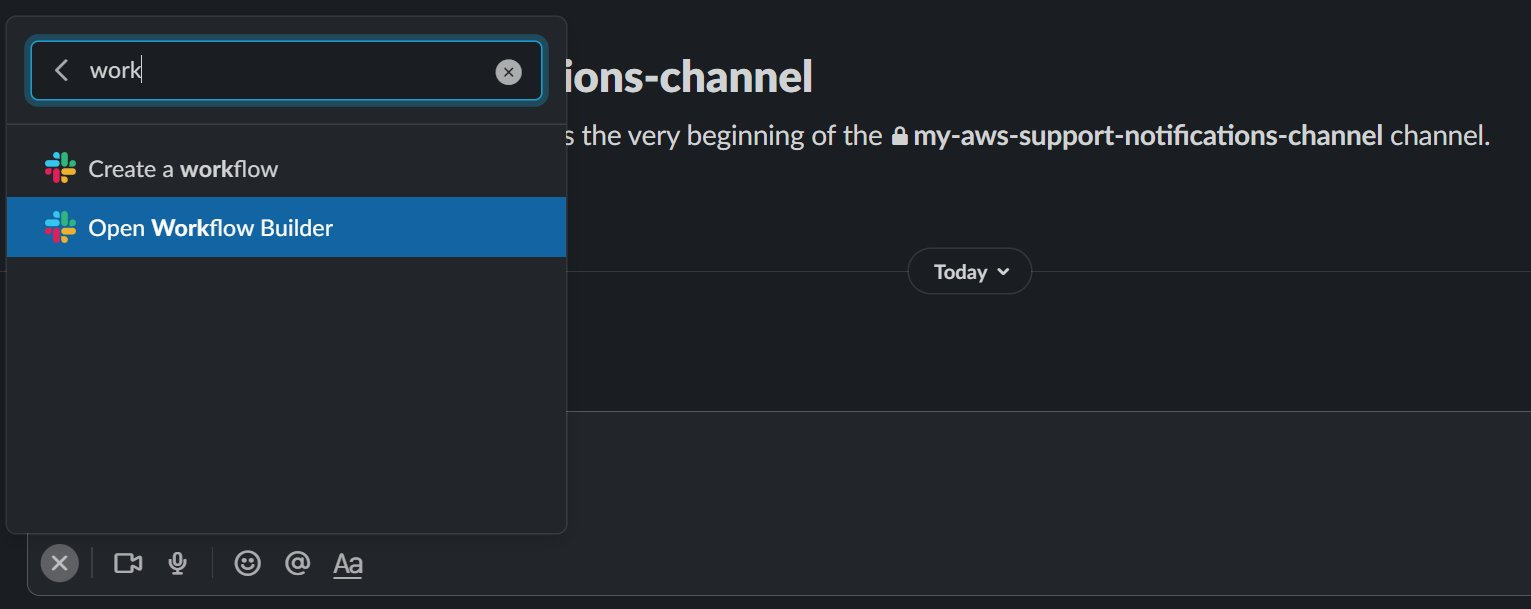Select the video clip icon in composer
1531x609 pixels.
127,563
